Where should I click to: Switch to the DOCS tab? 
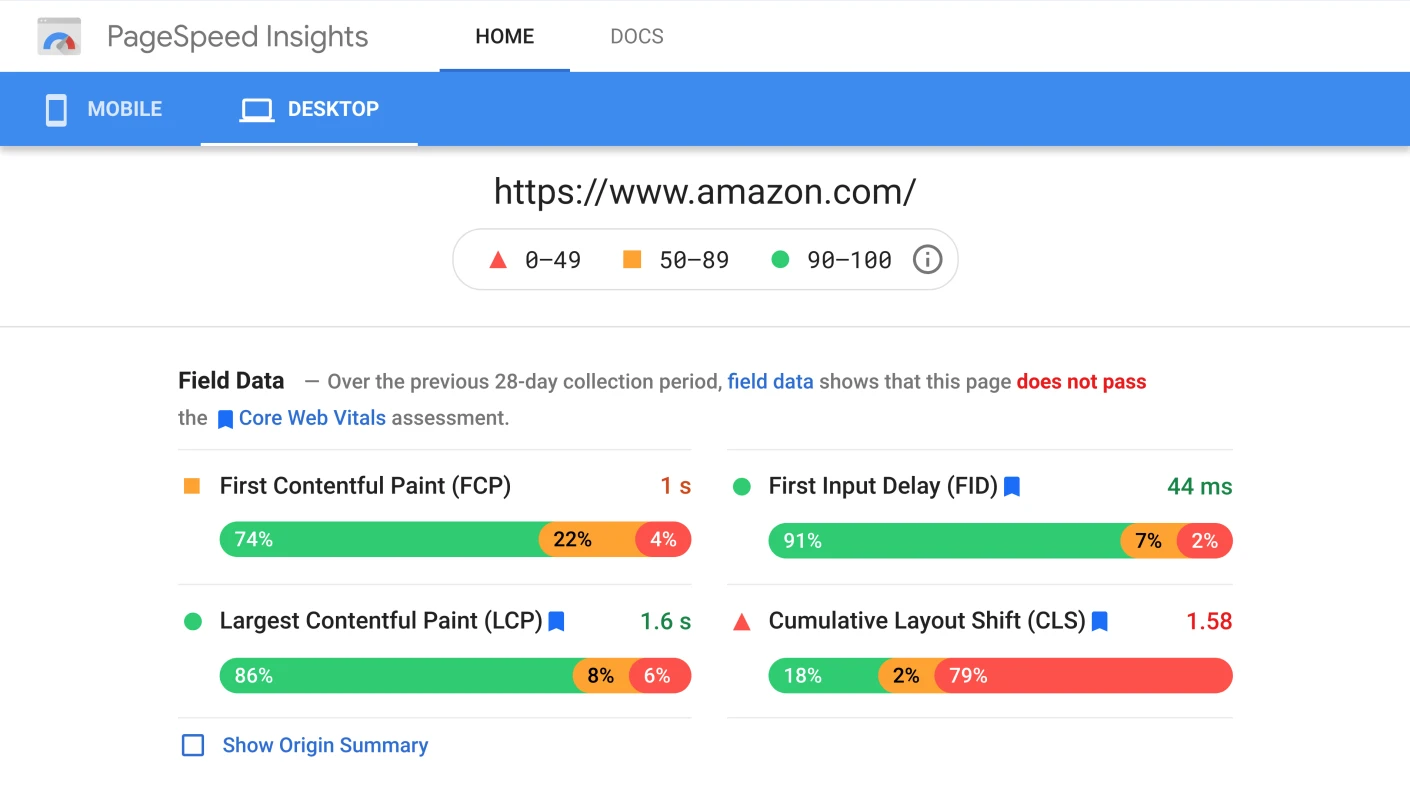[x=637, y=36]
